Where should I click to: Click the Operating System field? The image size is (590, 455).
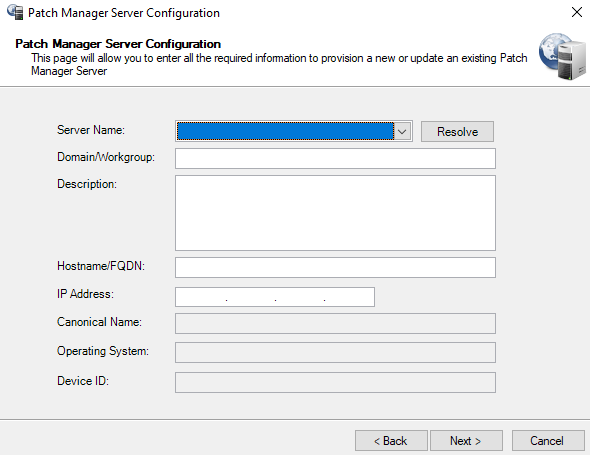tap(335, 352)
